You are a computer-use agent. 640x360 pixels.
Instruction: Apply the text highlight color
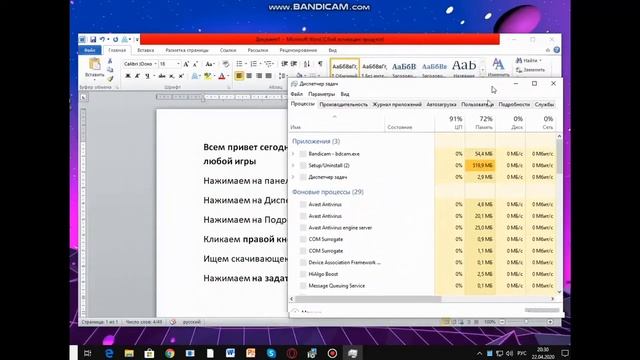coord(208,76)
